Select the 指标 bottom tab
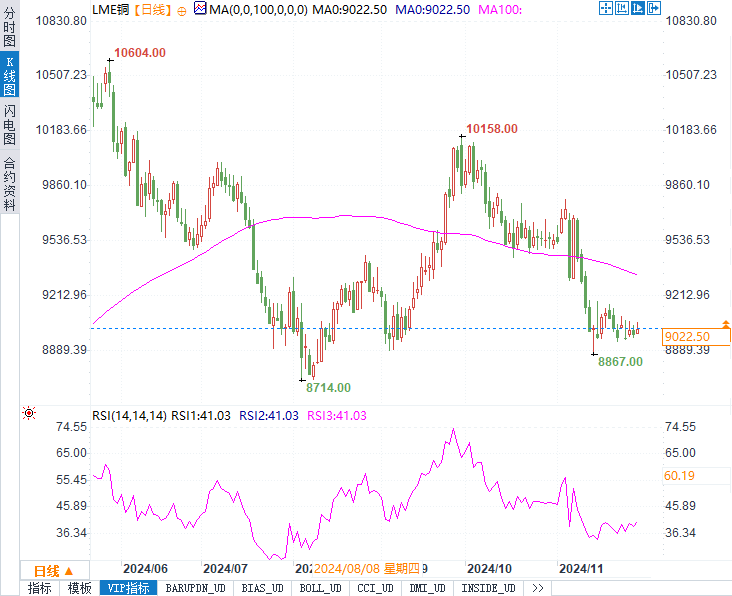732x596 pixels. [40, 588]
